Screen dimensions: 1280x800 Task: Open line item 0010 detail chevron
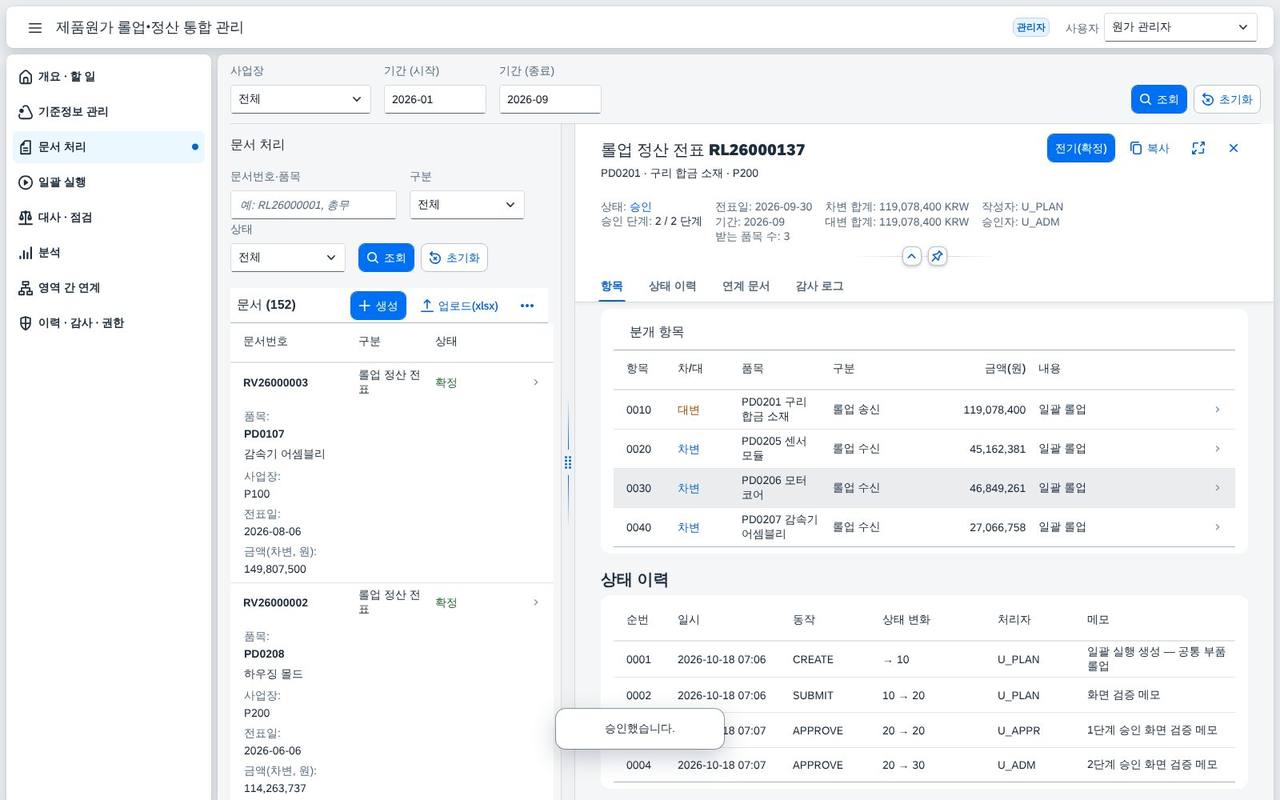[1217, 409]
